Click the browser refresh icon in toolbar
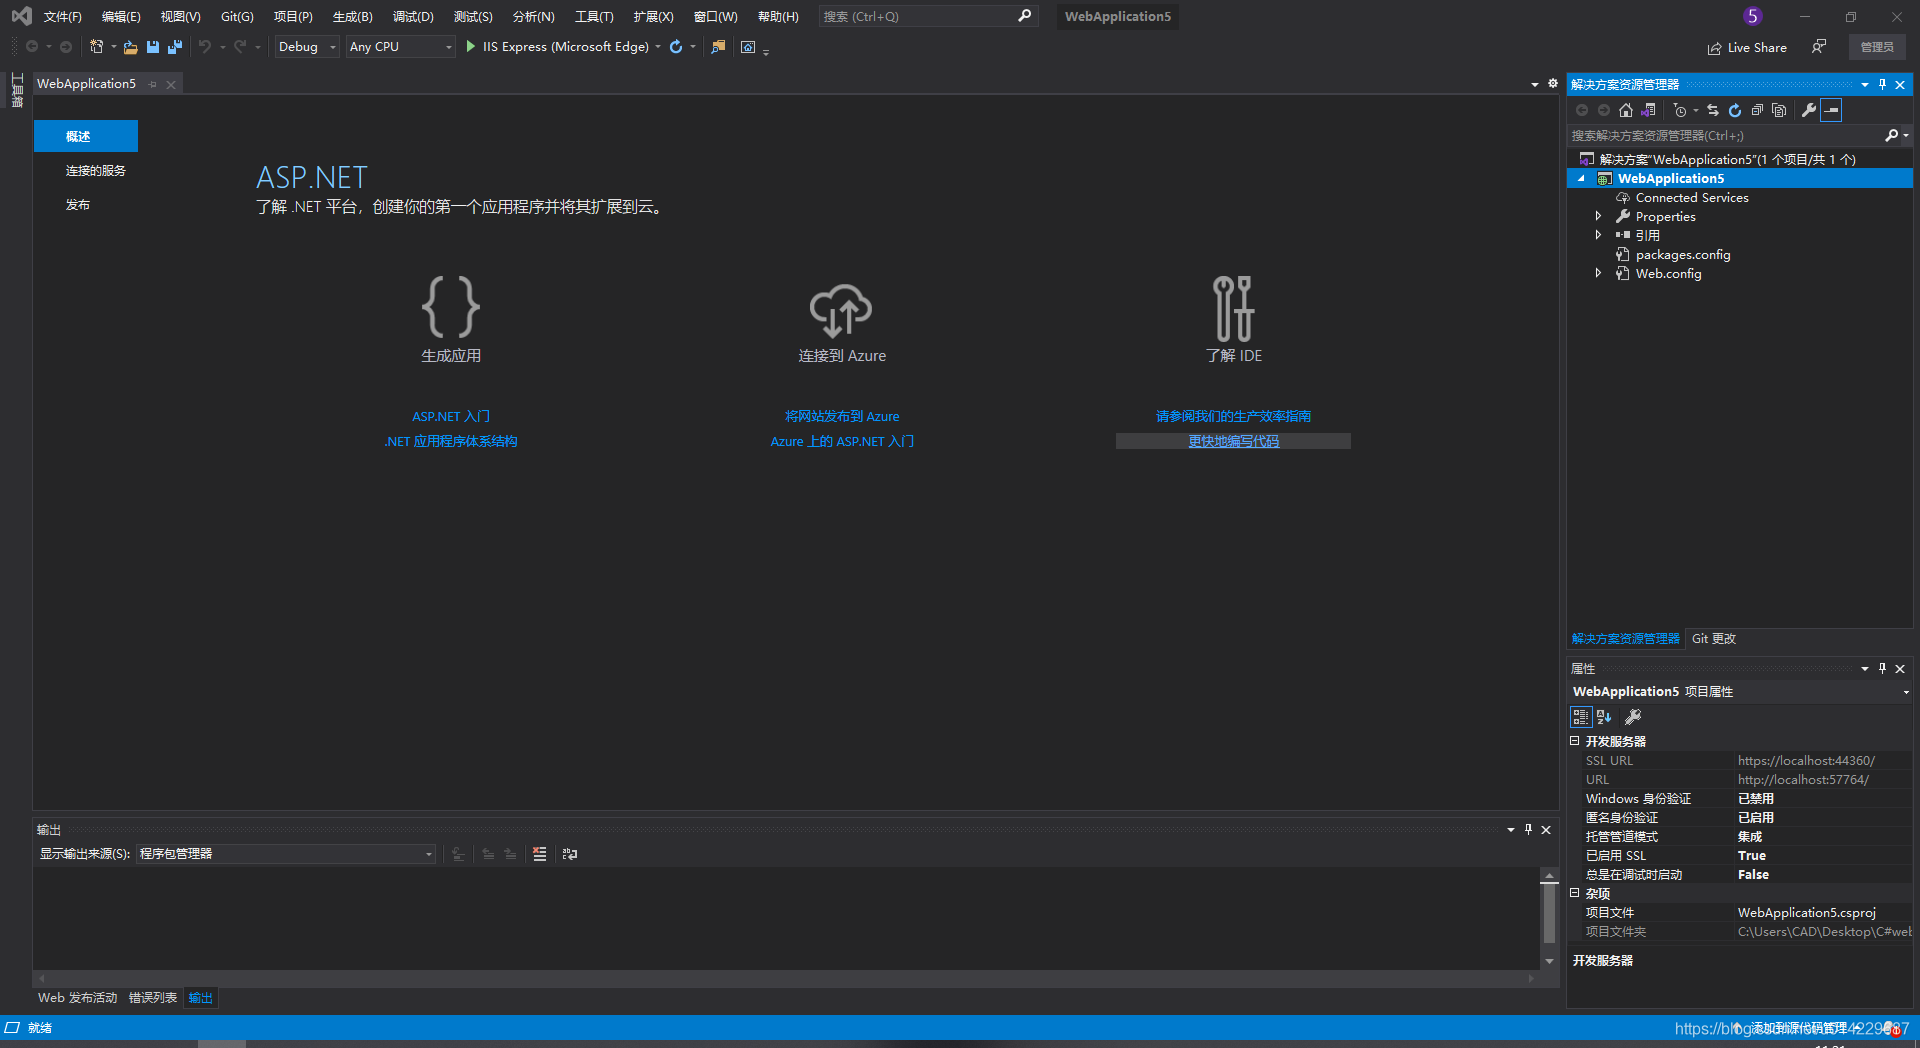 [x=676, y=47]
